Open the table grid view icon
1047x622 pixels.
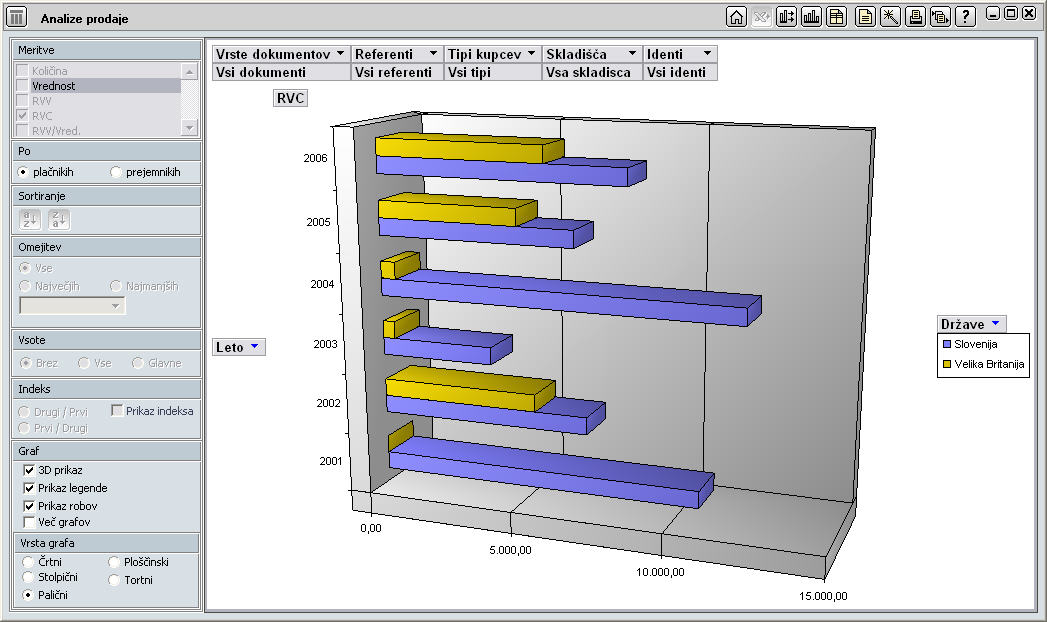[x=836, y=17]
